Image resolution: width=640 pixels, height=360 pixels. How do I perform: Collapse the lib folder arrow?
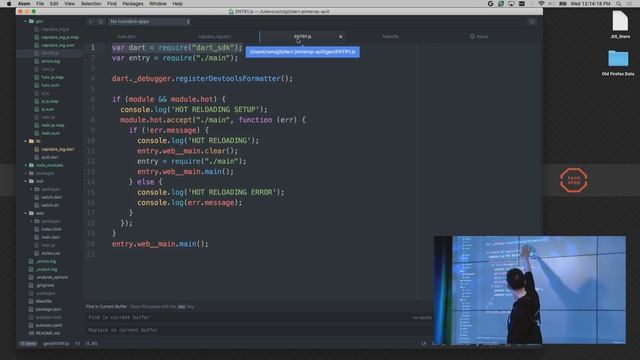[25, 141]
